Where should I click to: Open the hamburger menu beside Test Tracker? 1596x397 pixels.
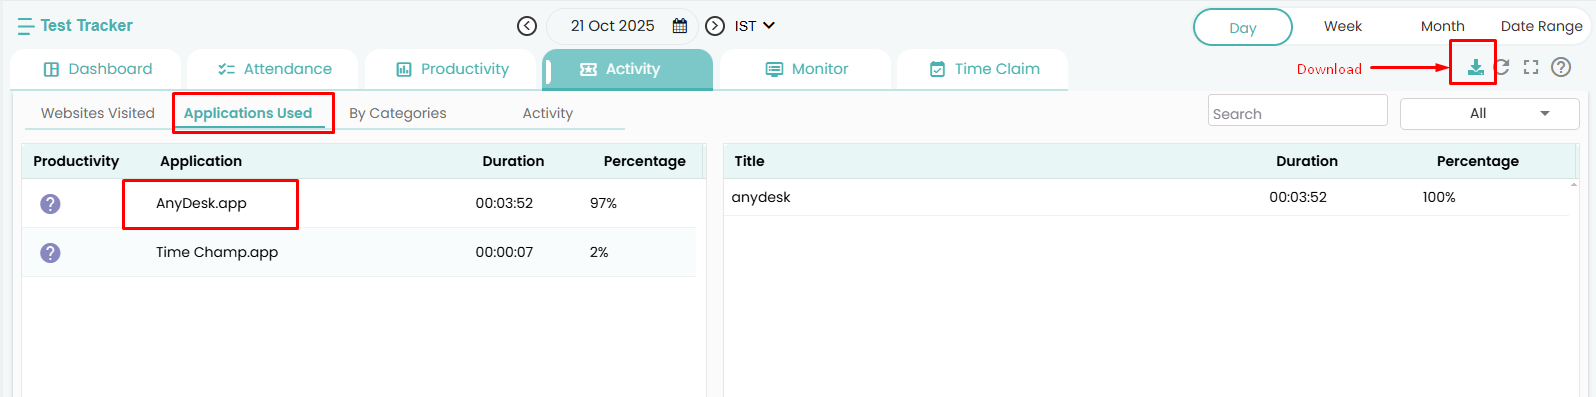25,26
